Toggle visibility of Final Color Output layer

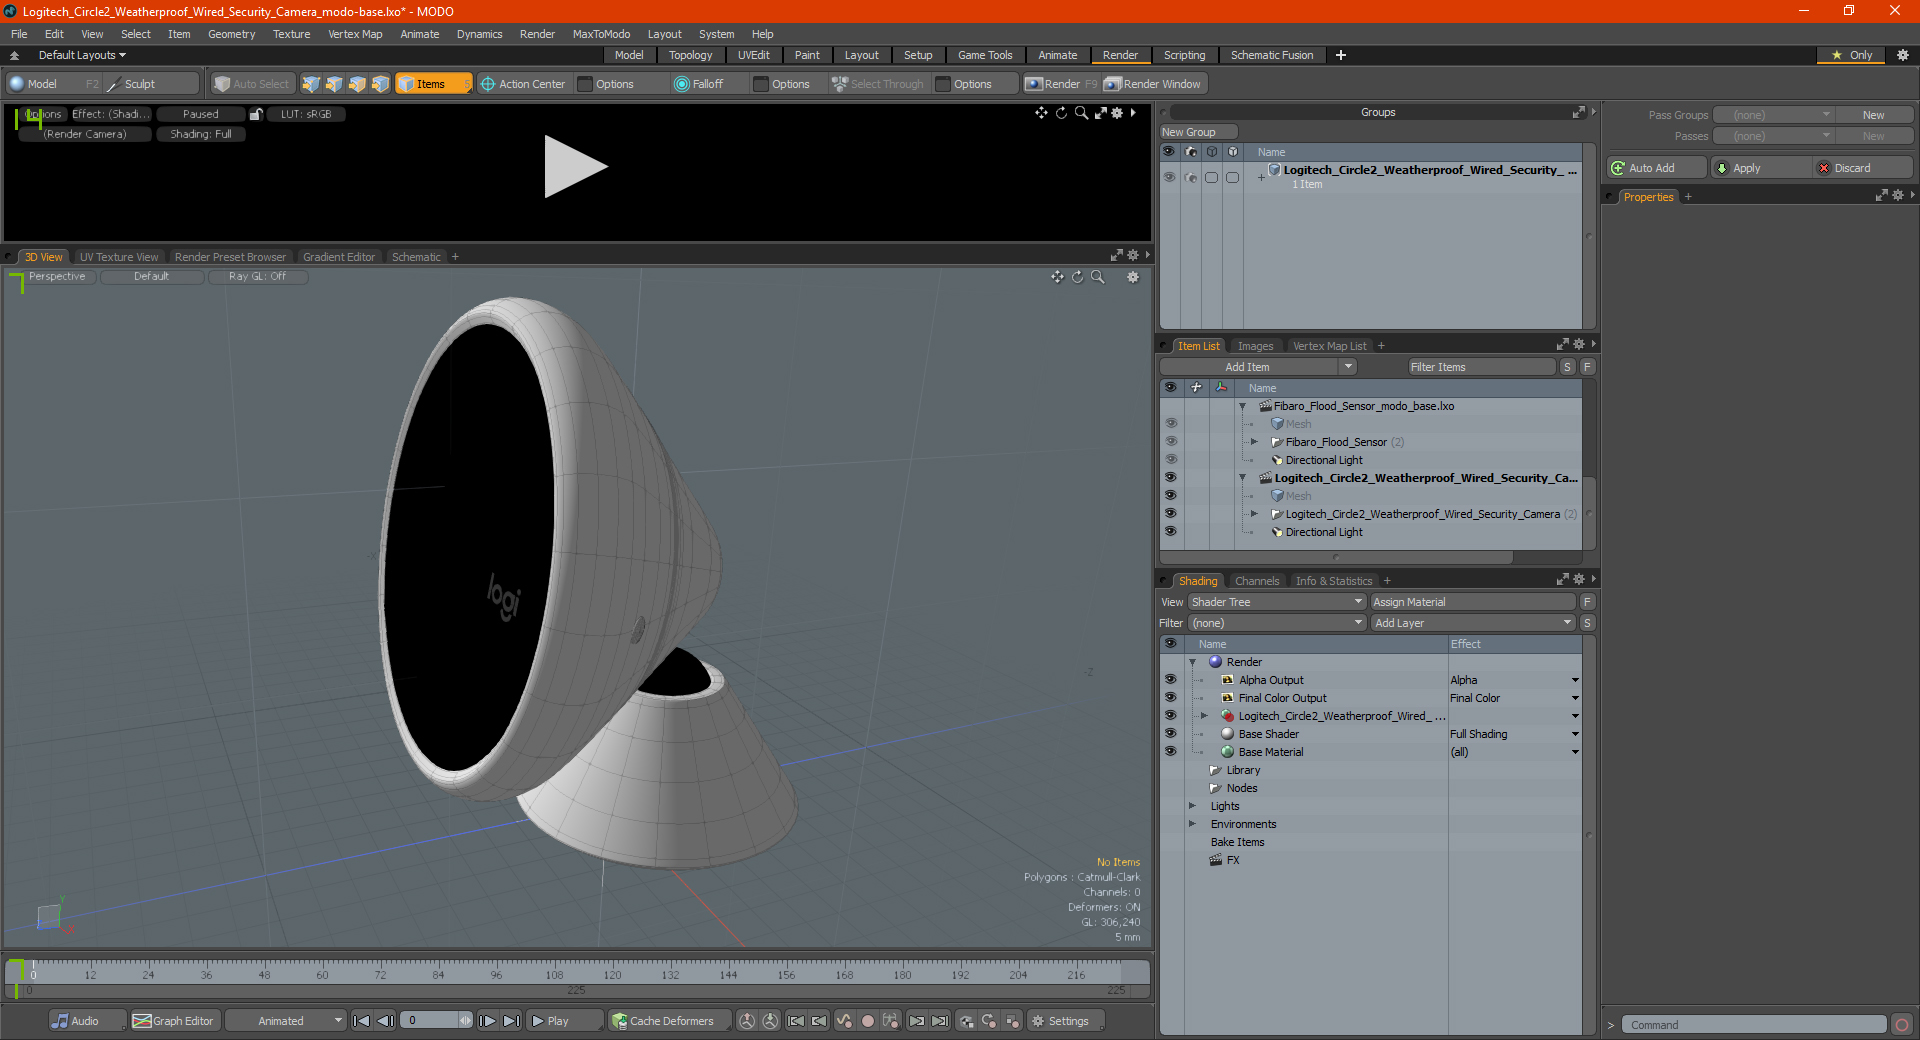[1170, 698]
